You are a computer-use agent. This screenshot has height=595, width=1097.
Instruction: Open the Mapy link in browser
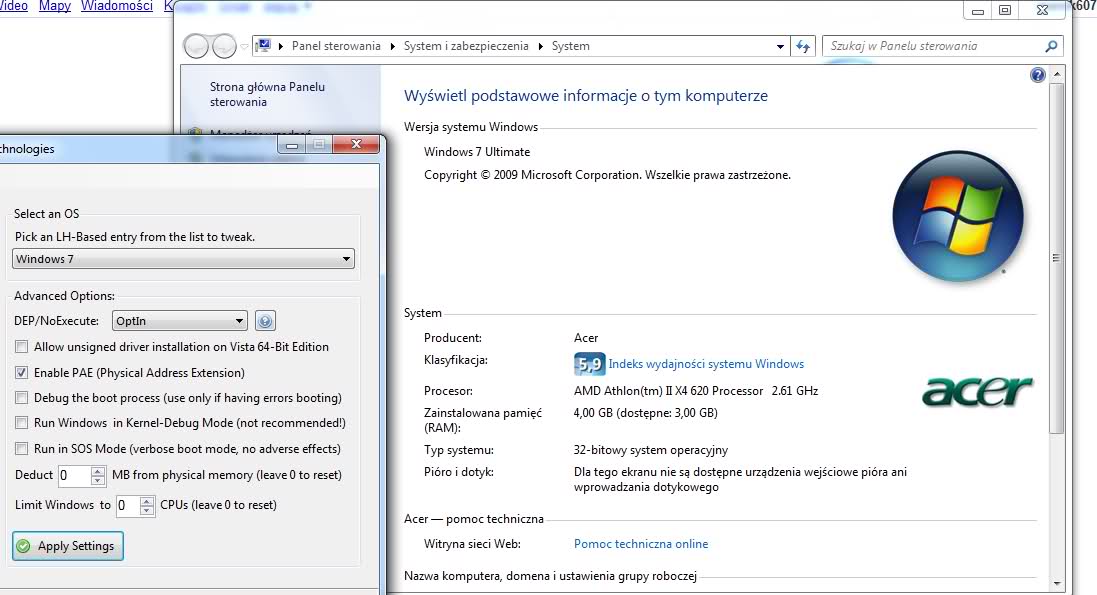[x=55, y=6]
